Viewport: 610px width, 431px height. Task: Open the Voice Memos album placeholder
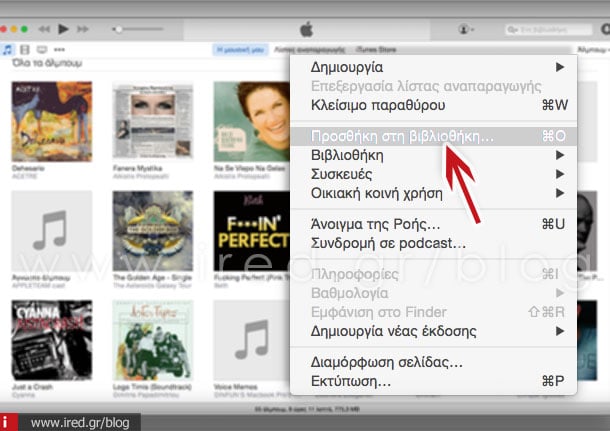click(x=252, y=340)
